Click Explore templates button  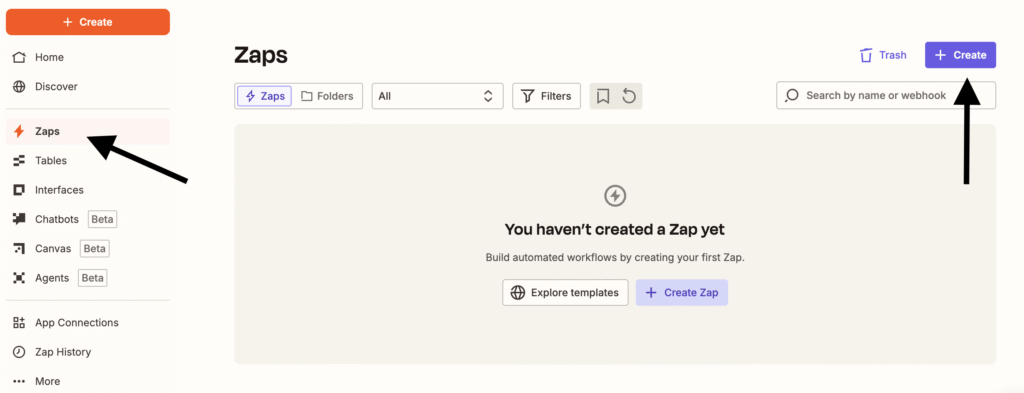[x=565, y=292]
